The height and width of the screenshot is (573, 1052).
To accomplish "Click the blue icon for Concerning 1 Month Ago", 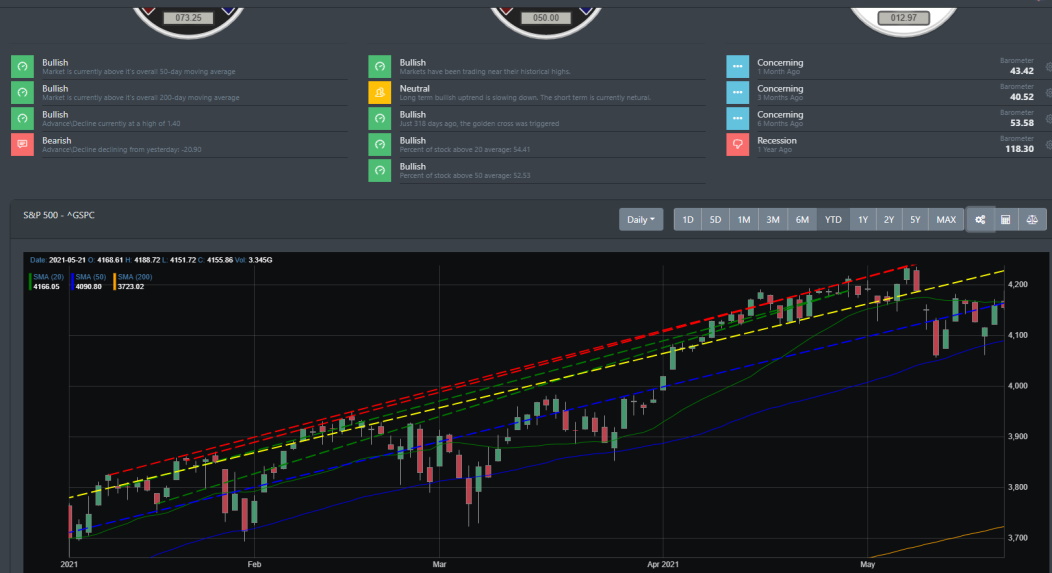I will coord(737,66).
